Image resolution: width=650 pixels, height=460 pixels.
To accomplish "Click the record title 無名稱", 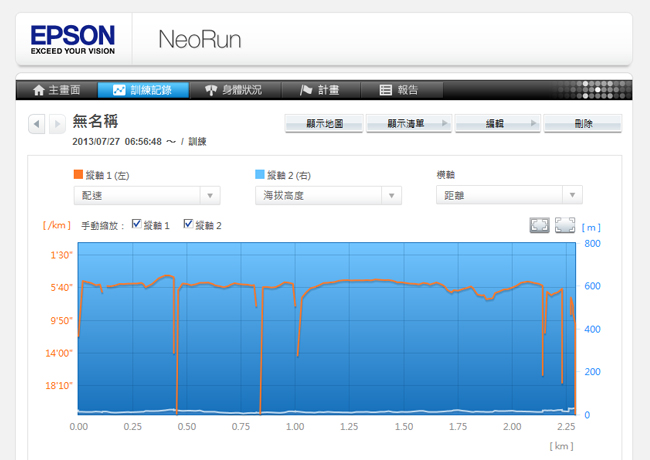I will tap(95, 121).
